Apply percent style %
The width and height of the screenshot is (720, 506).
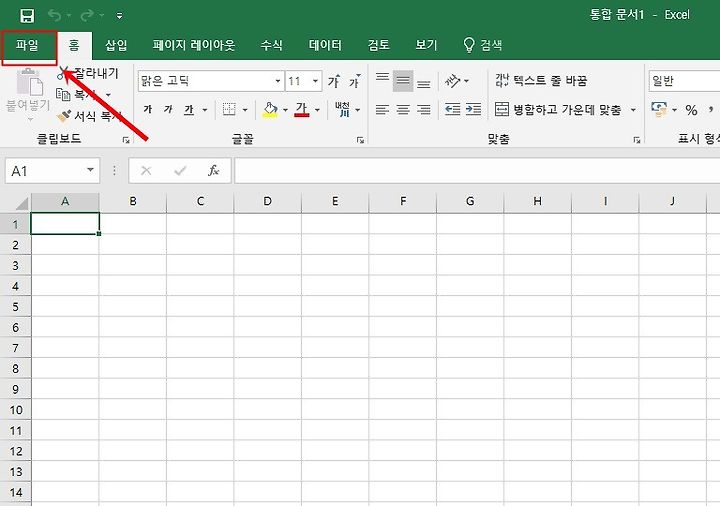point(691,110)
